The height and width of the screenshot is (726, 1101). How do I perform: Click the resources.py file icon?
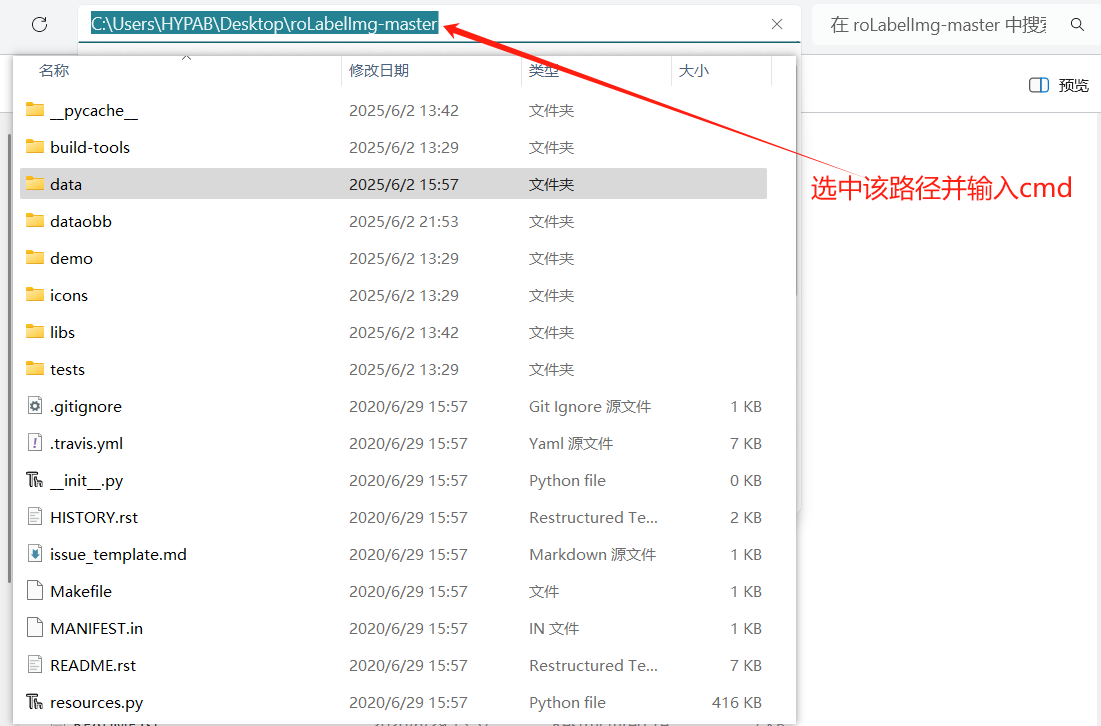click(34, 702)
